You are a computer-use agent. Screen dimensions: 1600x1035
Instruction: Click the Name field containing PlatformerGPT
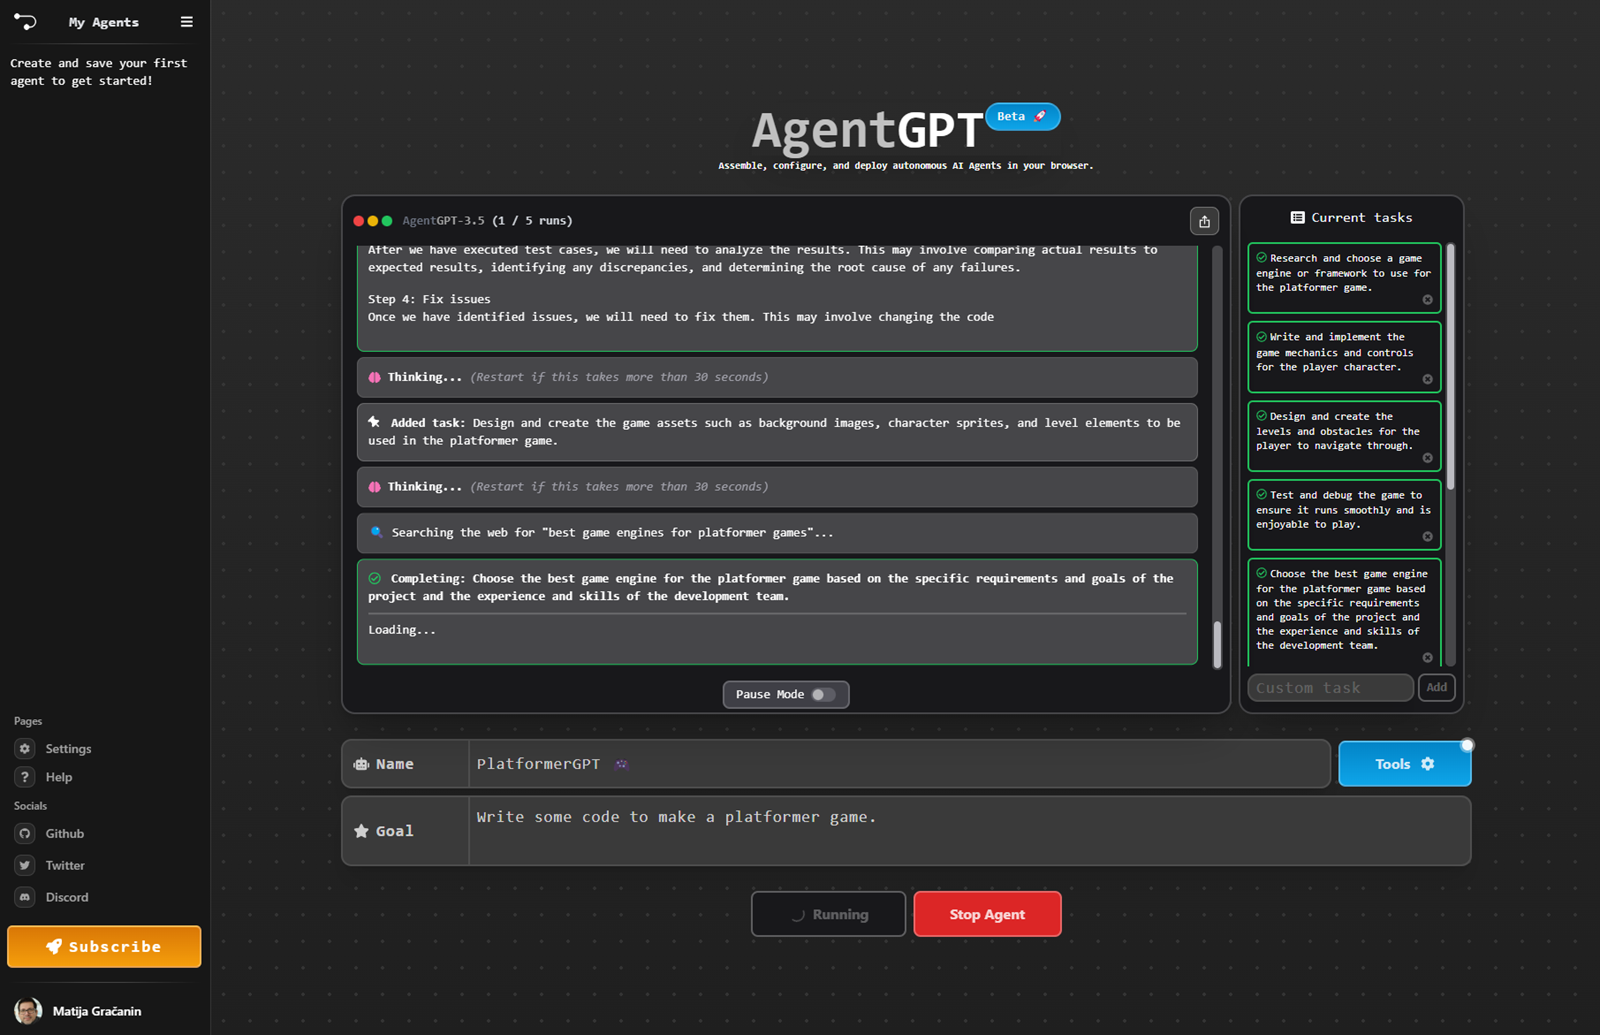pos(898,764)
